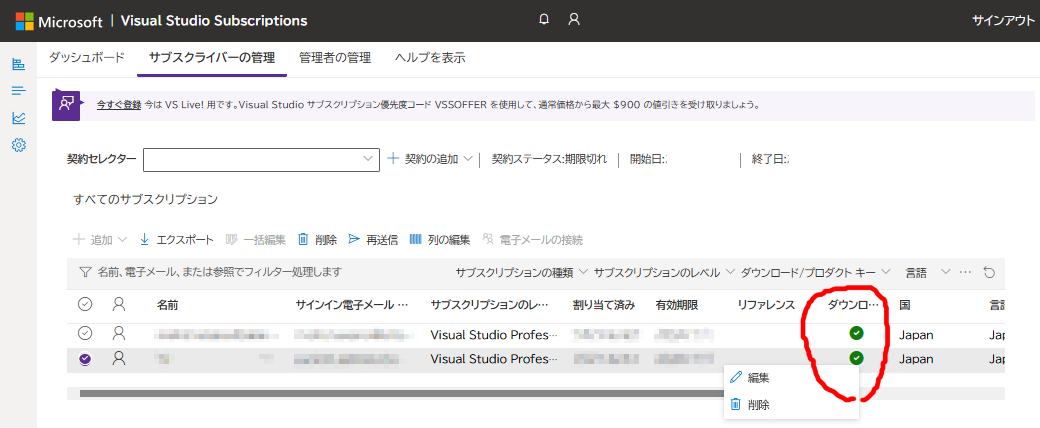Viewport: 1040px width, 428px height.
Task: Click the Resend (再送信) toolbar button
Action: point(373,240)
